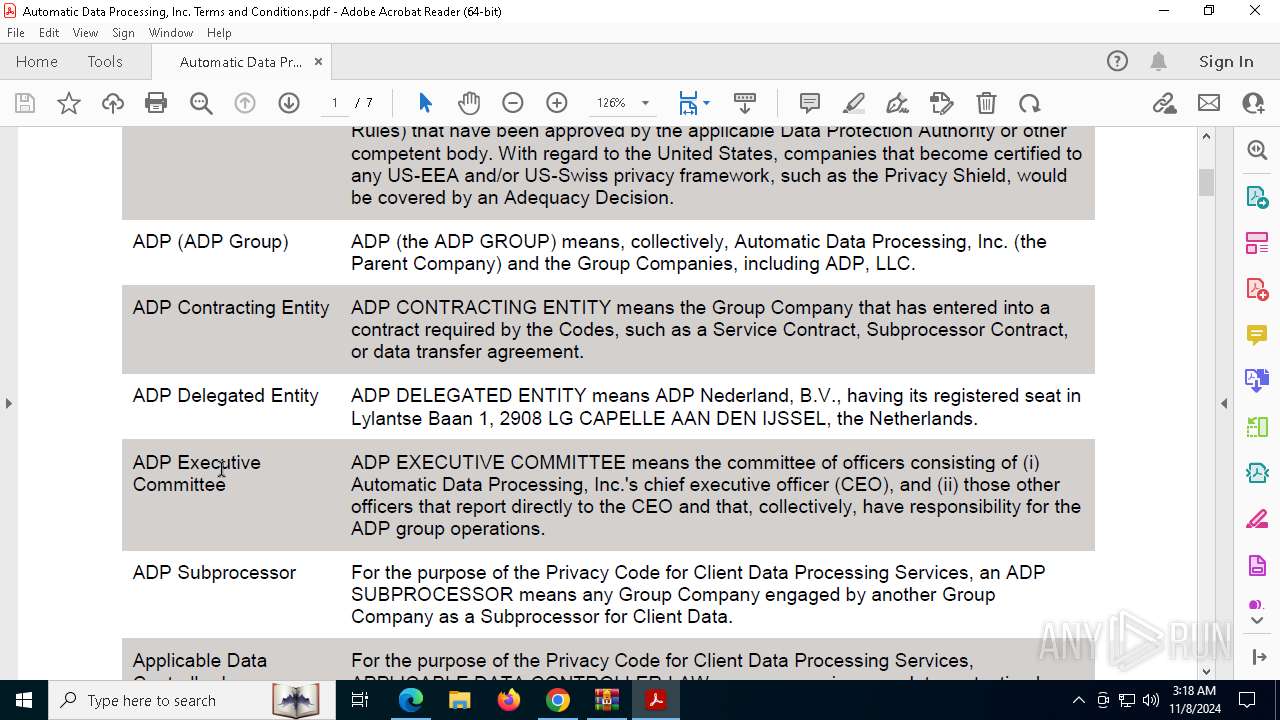Open the Organize Pages tool in the right pane
This screenshot has width=1280, height=720.
1257,427
